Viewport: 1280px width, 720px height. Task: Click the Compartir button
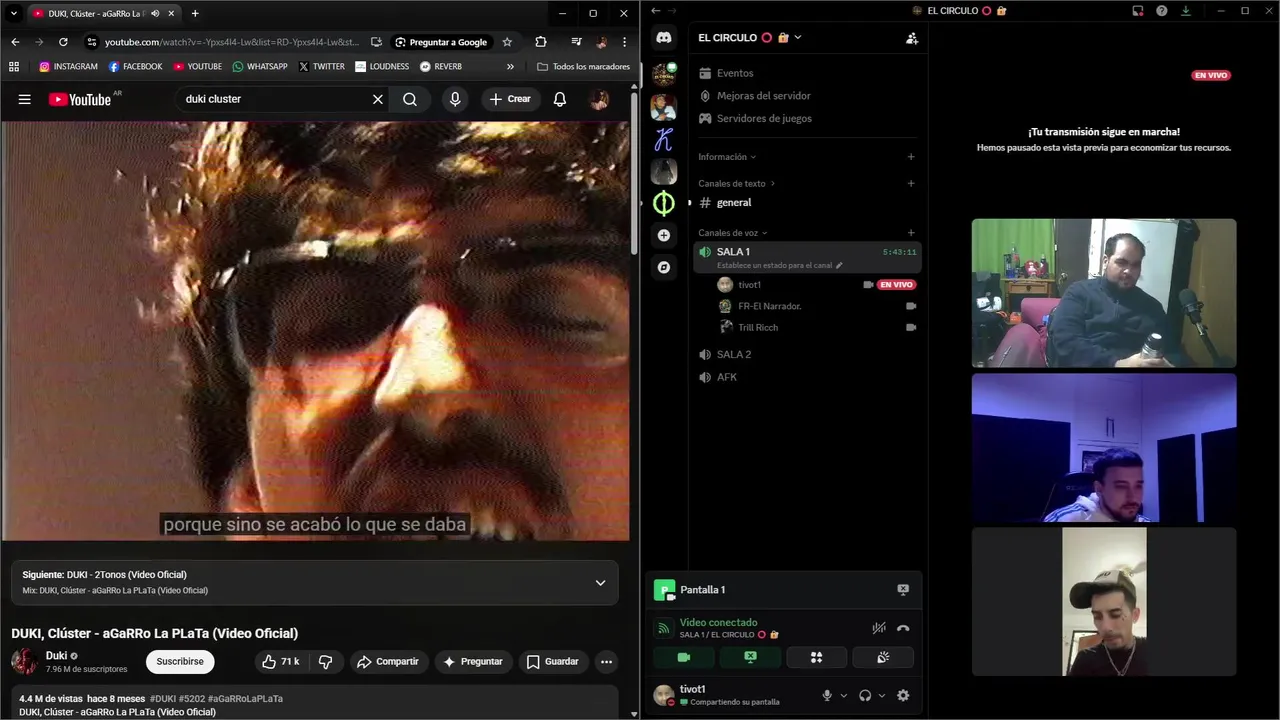tap(388, 661)
